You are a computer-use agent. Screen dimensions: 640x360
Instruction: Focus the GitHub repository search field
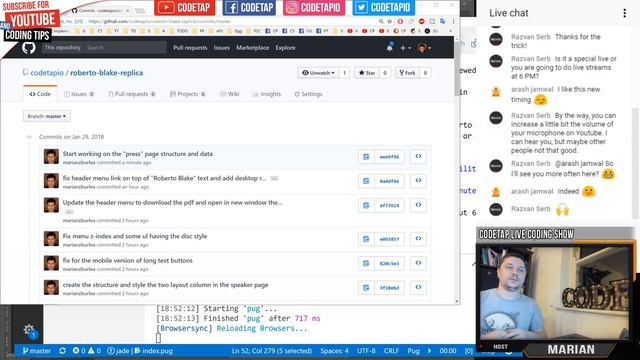(125, 48)
